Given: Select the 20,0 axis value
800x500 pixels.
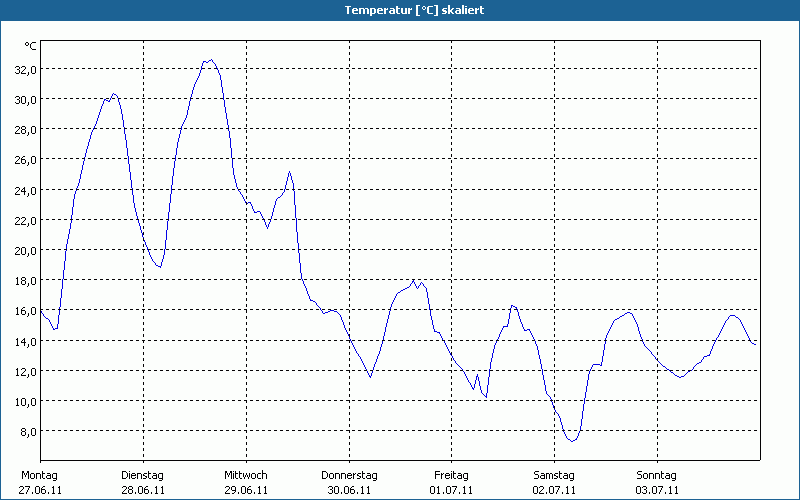Looking at the screenshot, I should click(x=26, y=251).
